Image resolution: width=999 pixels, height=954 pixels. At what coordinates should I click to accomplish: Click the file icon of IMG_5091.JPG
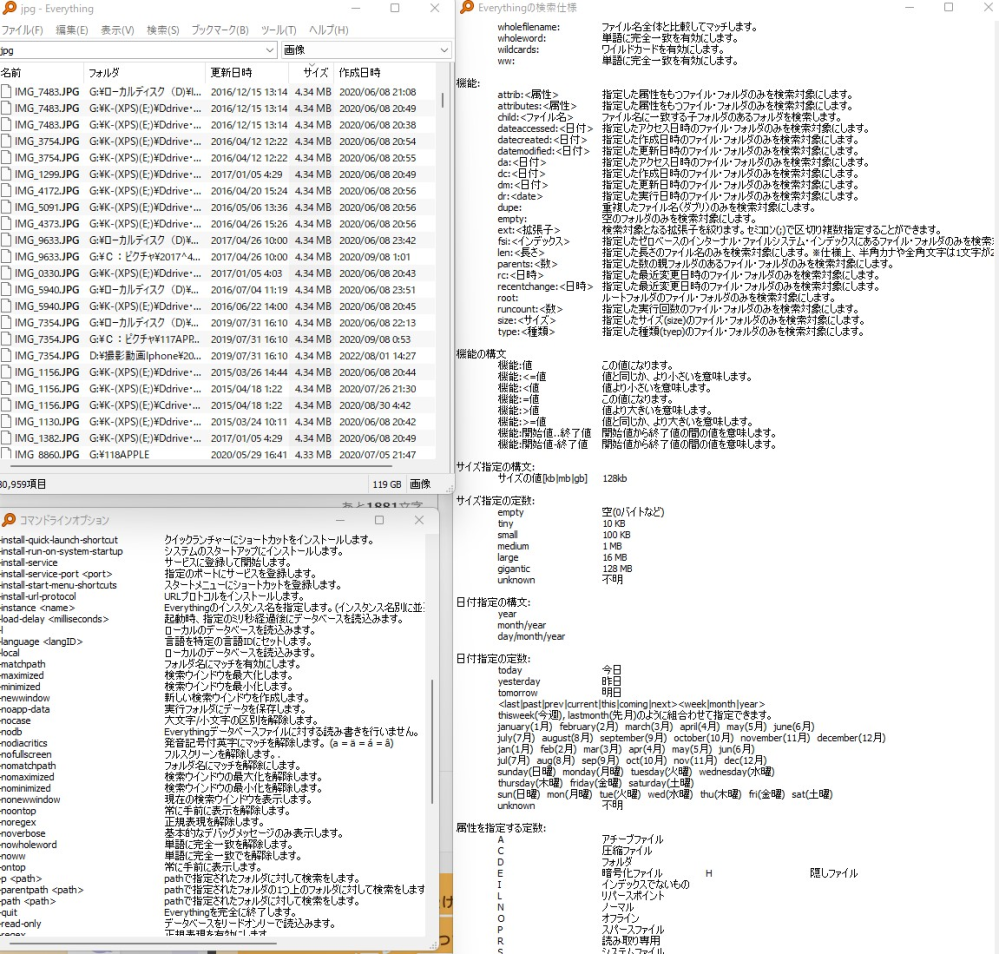click(x=6, y=207)
